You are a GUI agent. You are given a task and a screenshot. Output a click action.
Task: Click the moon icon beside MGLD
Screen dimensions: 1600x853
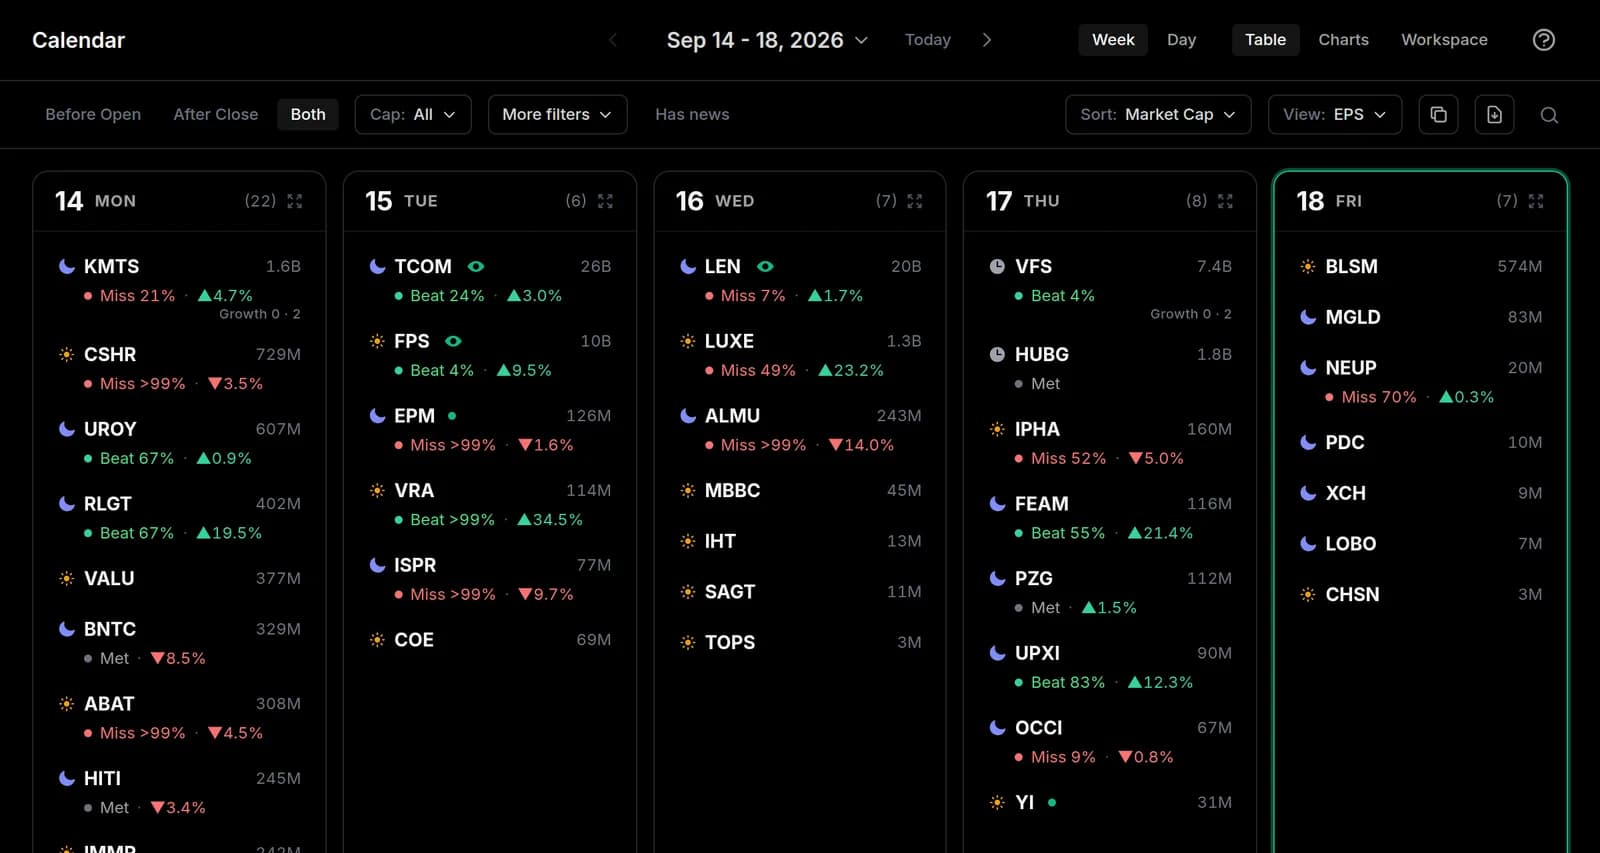1308,317
